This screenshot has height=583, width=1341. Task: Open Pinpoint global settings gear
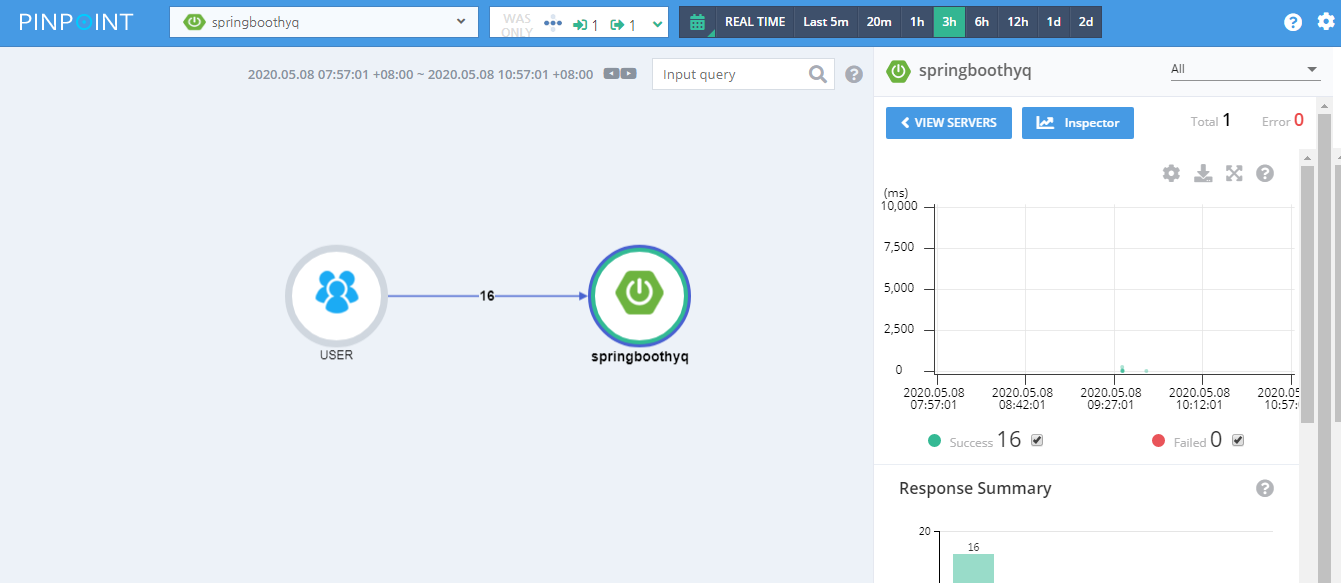1326,21
